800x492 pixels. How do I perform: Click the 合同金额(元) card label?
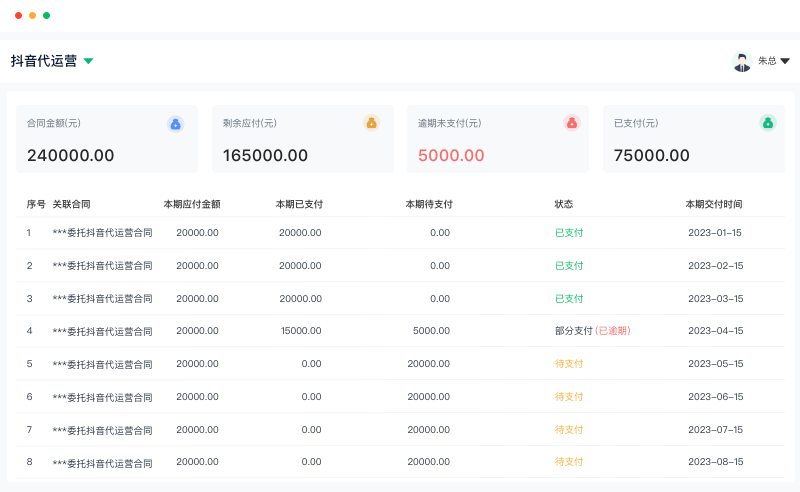(x=54, y=123)
